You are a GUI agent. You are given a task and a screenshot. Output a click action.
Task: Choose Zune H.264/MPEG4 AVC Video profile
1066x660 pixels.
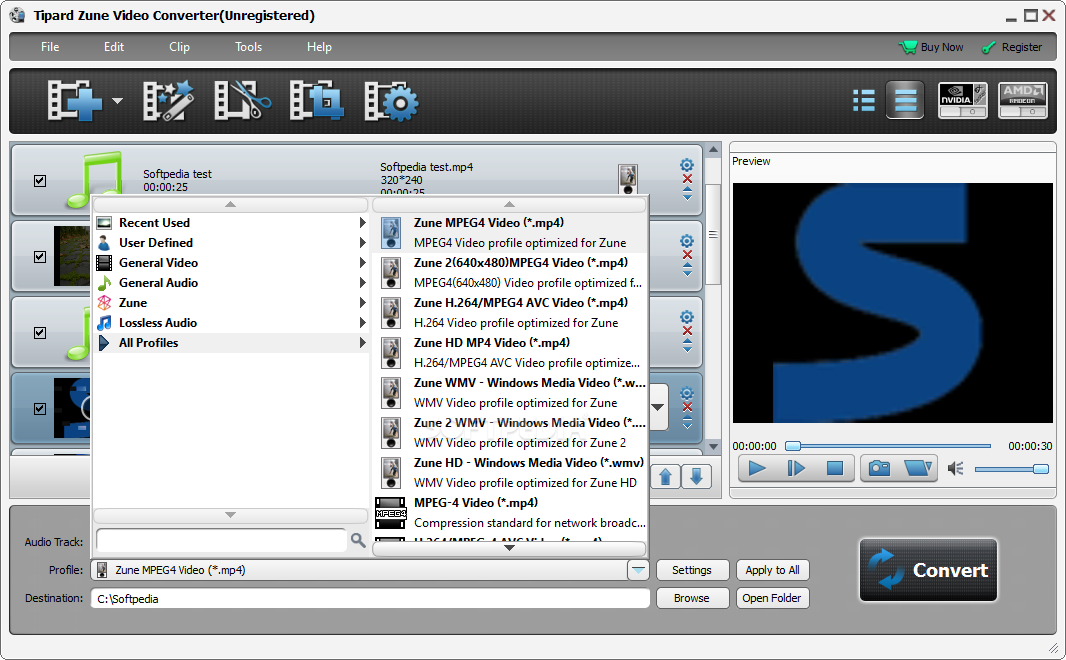point(510,313)
